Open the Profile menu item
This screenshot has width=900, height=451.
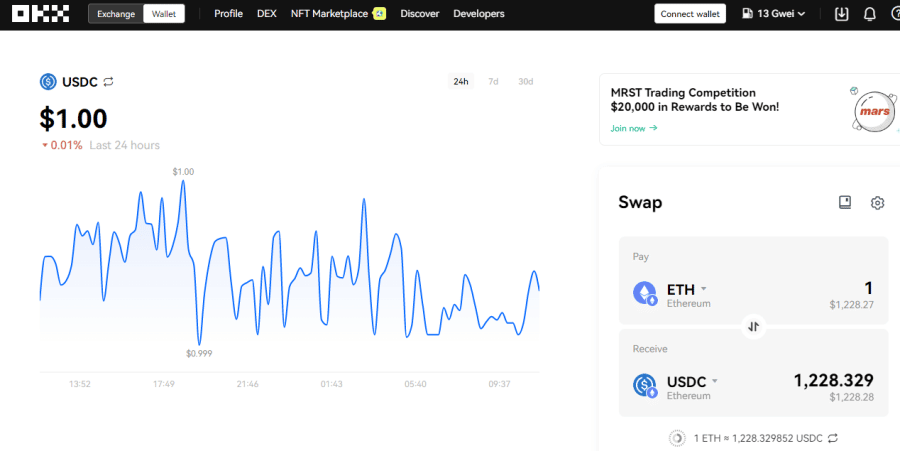[x=228, y=13]
